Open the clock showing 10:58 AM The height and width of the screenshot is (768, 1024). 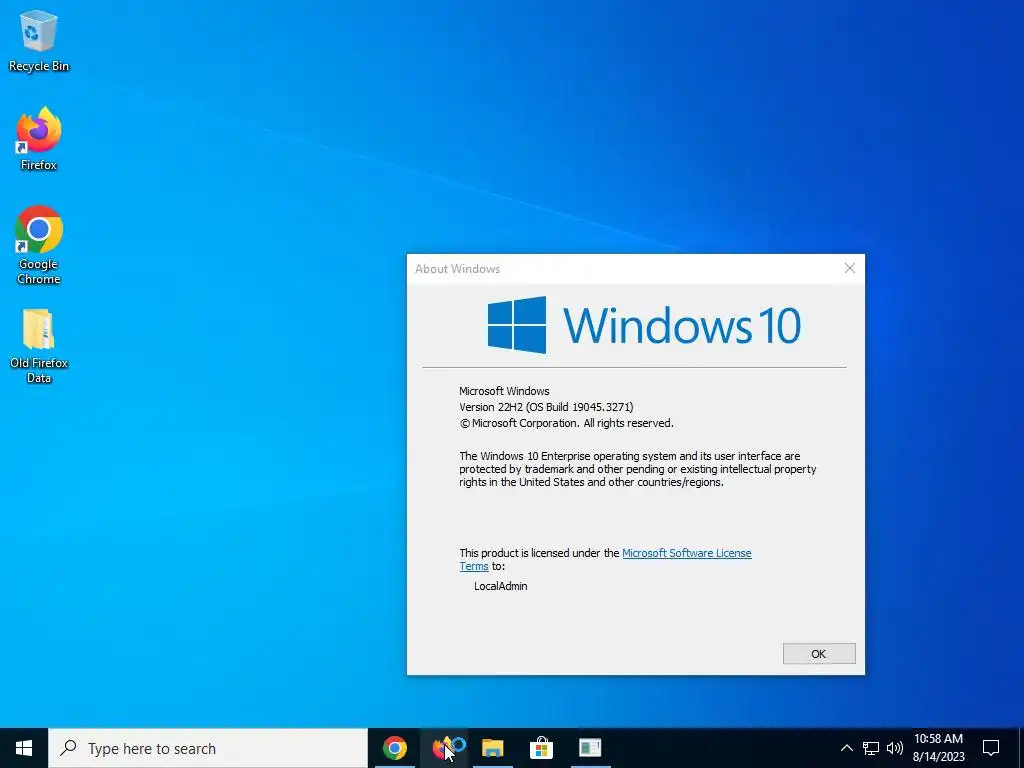[938, 748]
